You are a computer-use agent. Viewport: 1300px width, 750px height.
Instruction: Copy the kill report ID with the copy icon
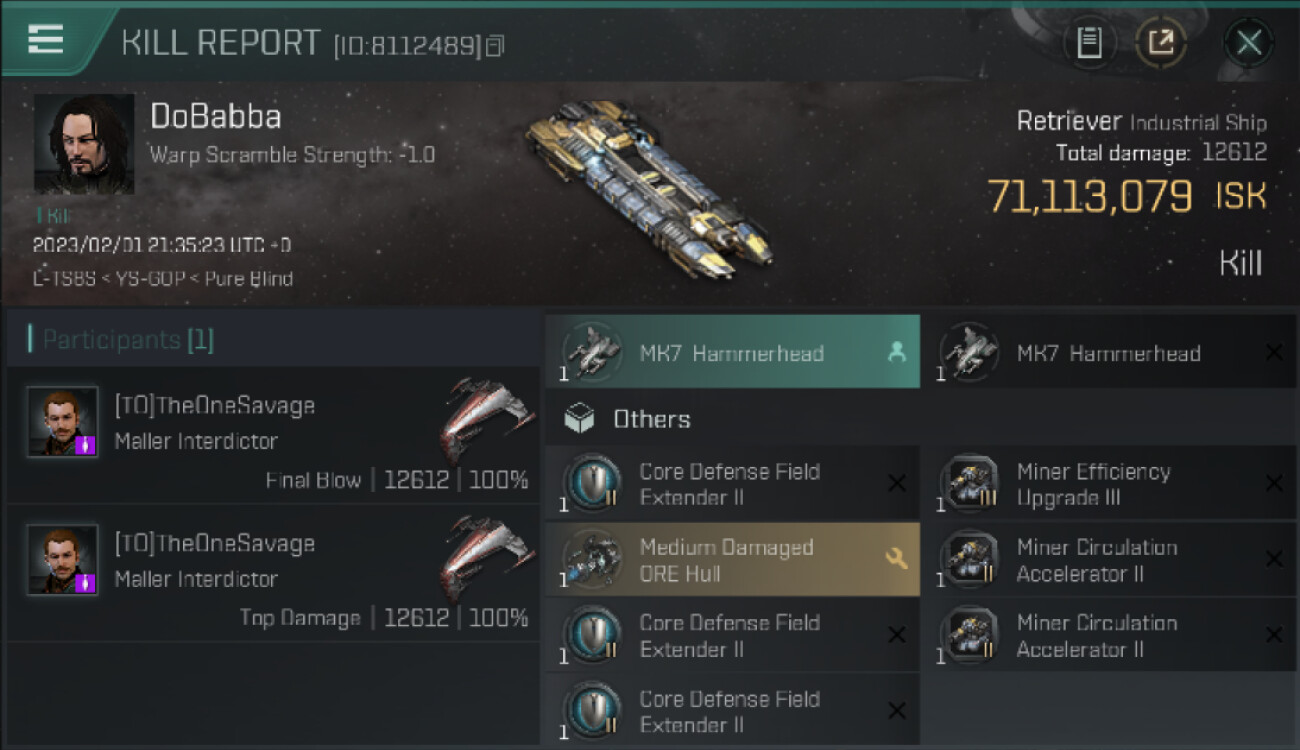(495, 46)
